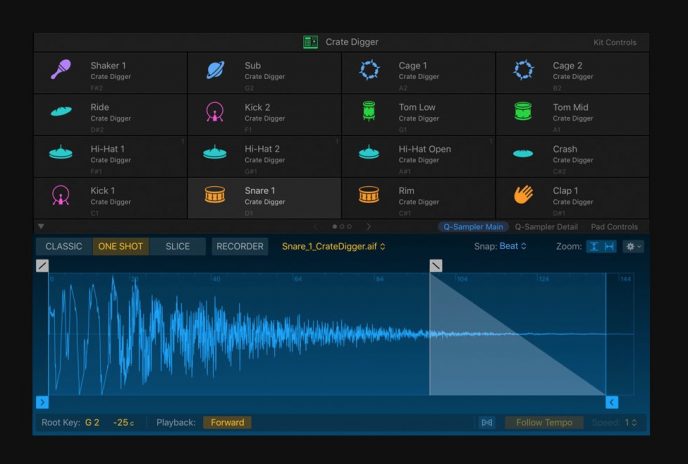
Task: Click the Tom Low green drum icon
Action: coord(369,111)
